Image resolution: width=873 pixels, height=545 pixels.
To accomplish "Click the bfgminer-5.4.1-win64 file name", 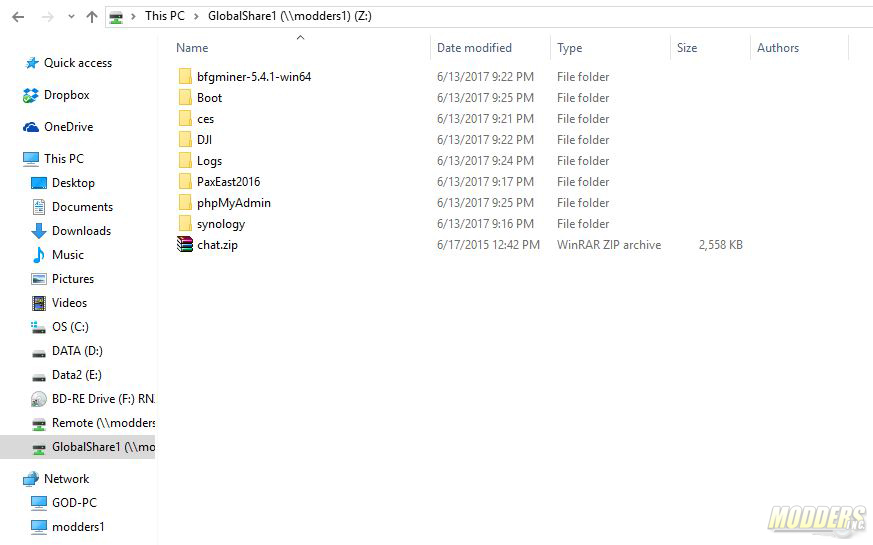I will 254,77.
